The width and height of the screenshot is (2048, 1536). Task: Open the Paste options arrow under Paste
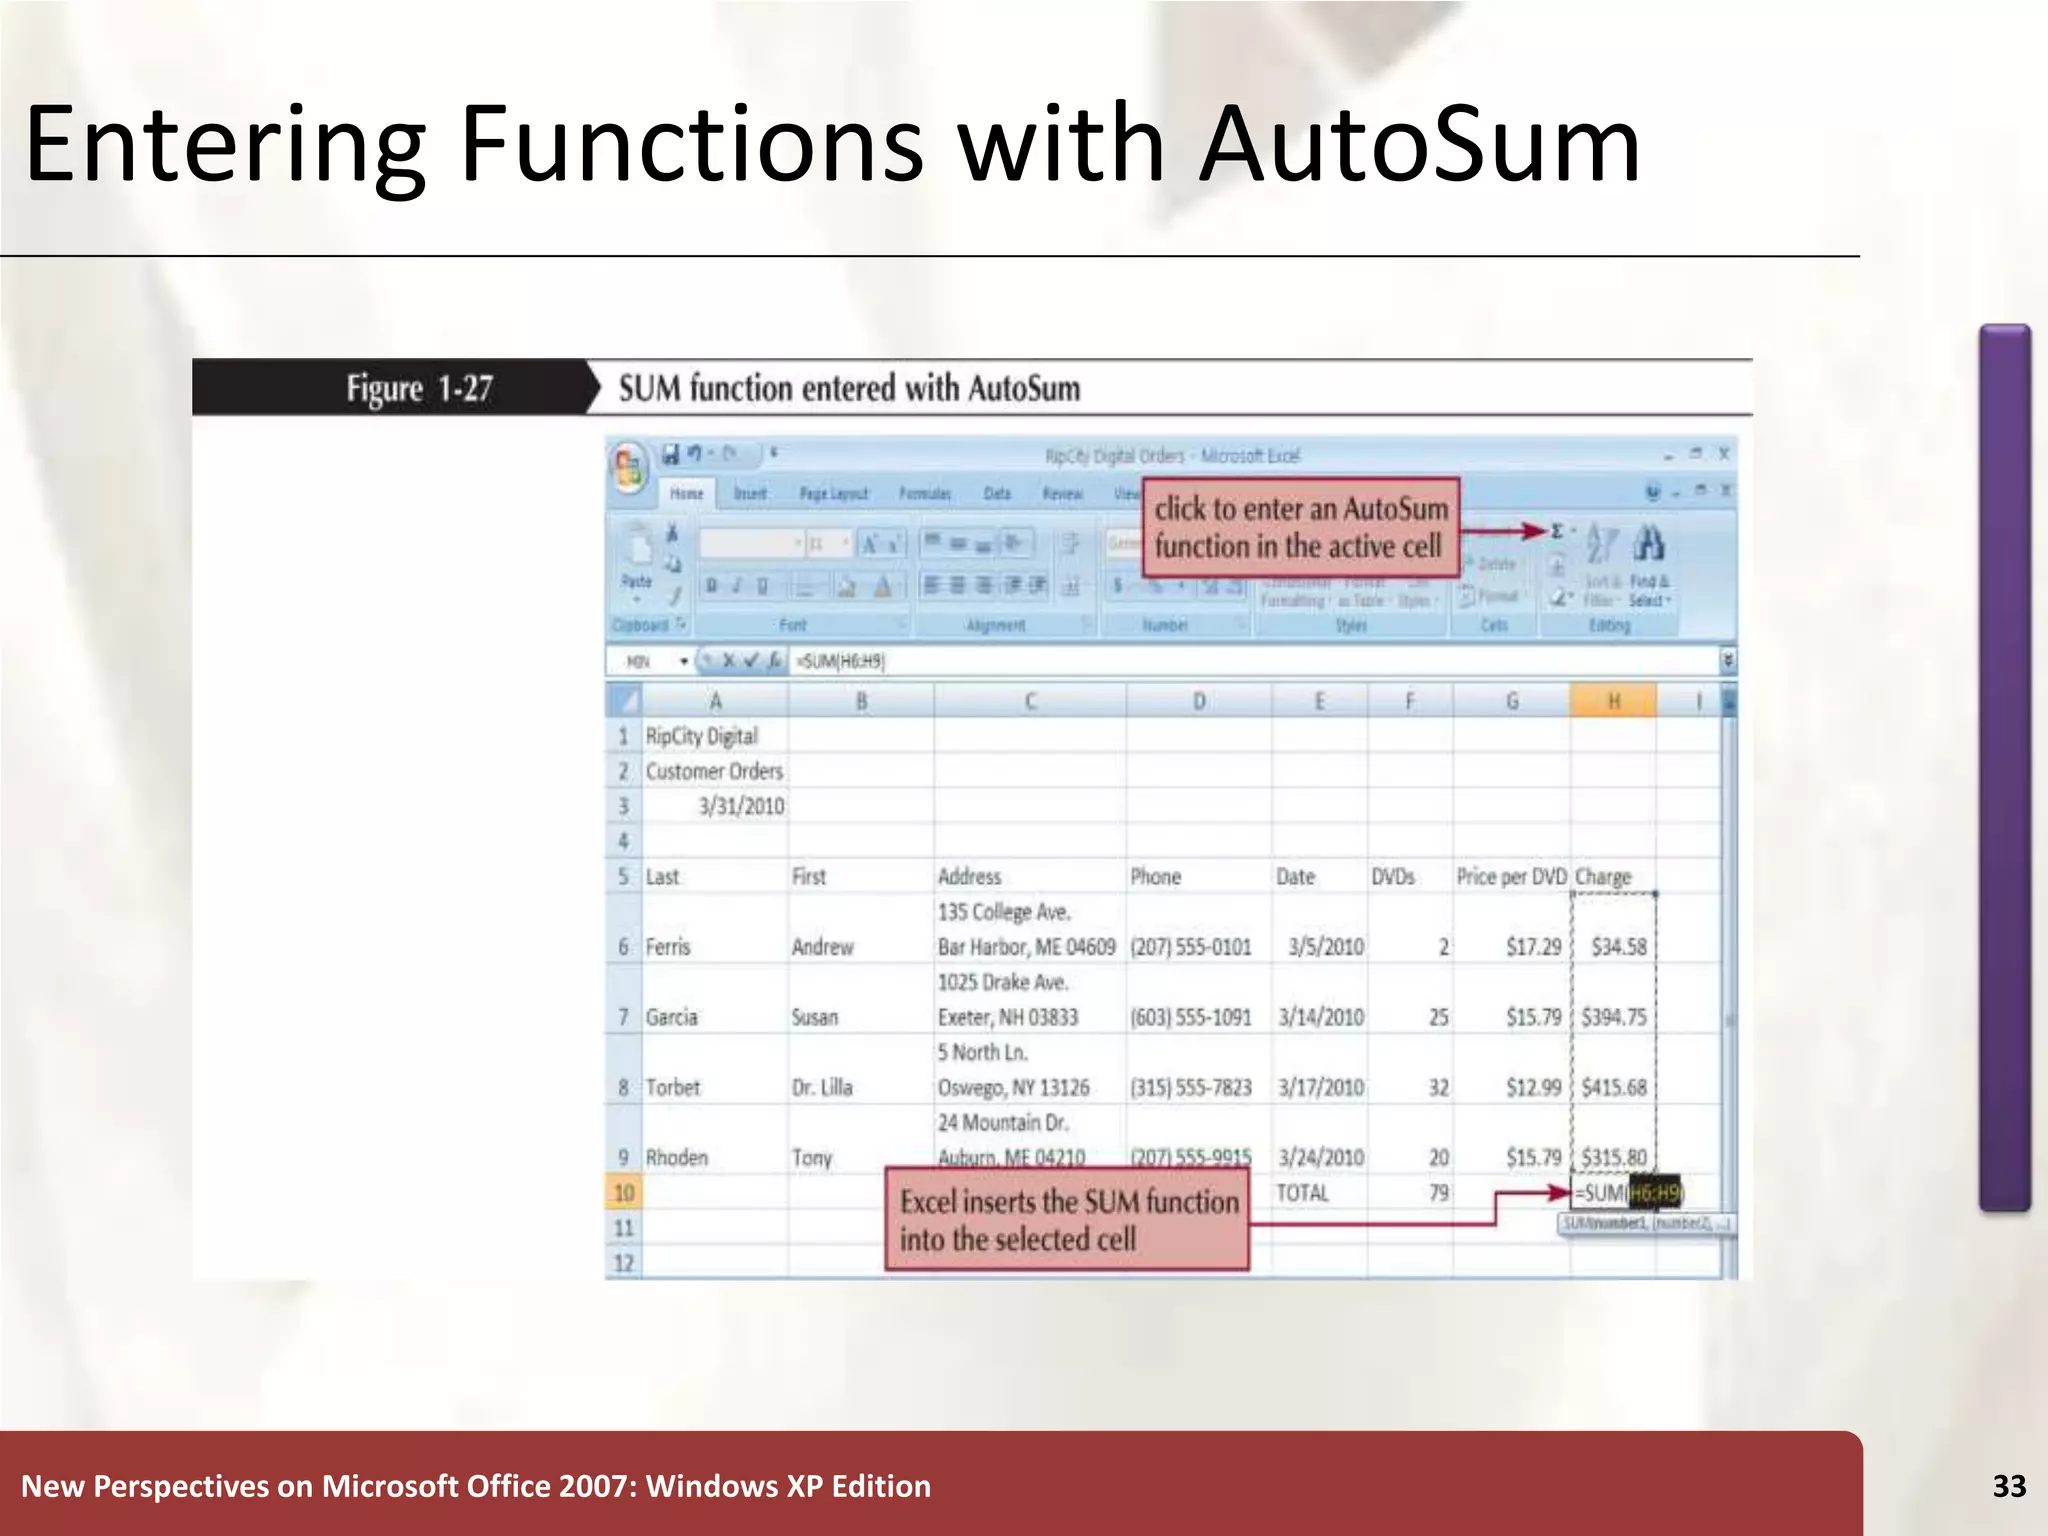pyautogui.click(x=636, y=599)
